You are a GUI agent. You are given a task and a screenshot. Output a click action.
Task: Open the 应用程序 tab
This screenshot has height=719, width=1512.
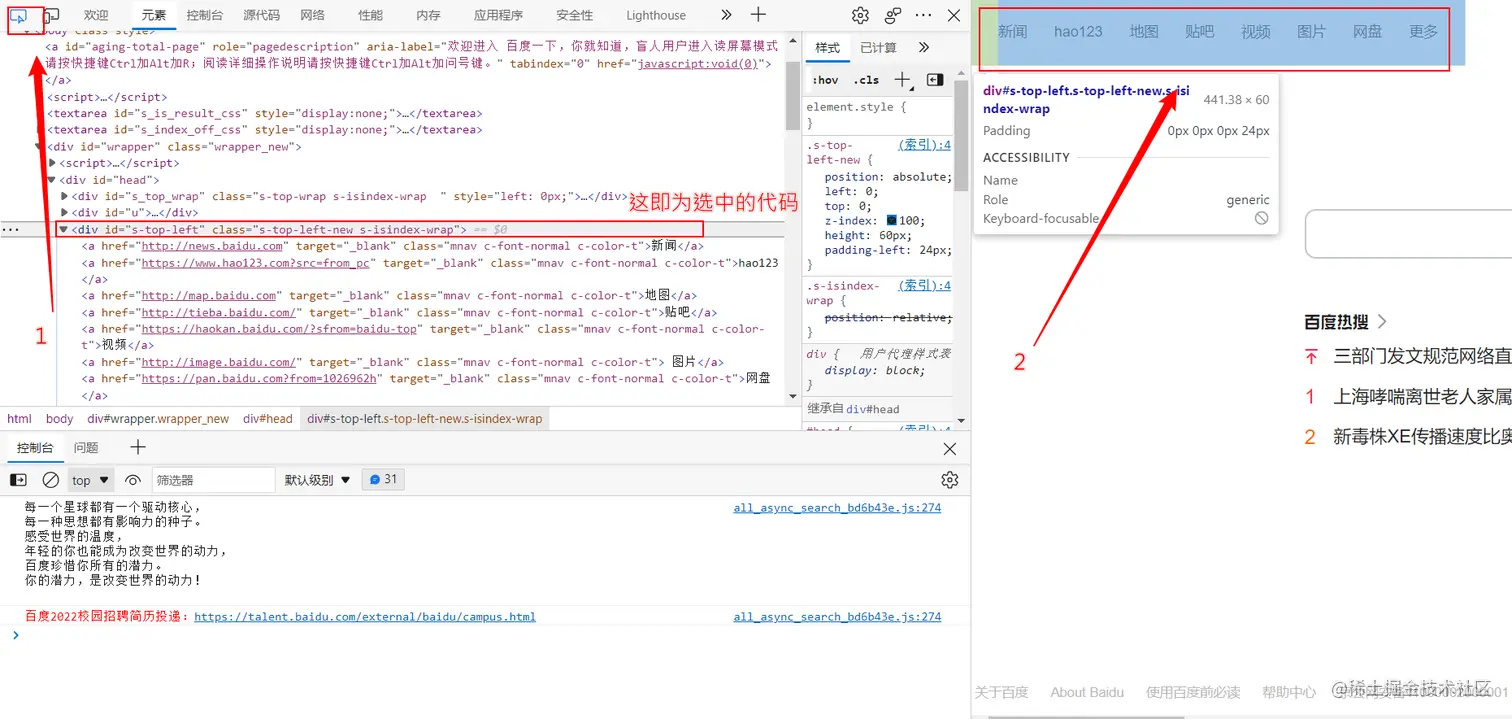pyautogui.click(x=498, y=15)
